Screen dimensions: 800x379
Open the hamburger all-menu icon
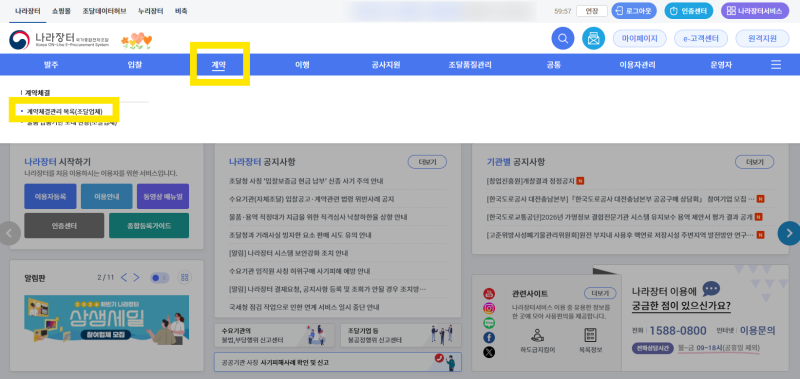click(x=776, y=65)
